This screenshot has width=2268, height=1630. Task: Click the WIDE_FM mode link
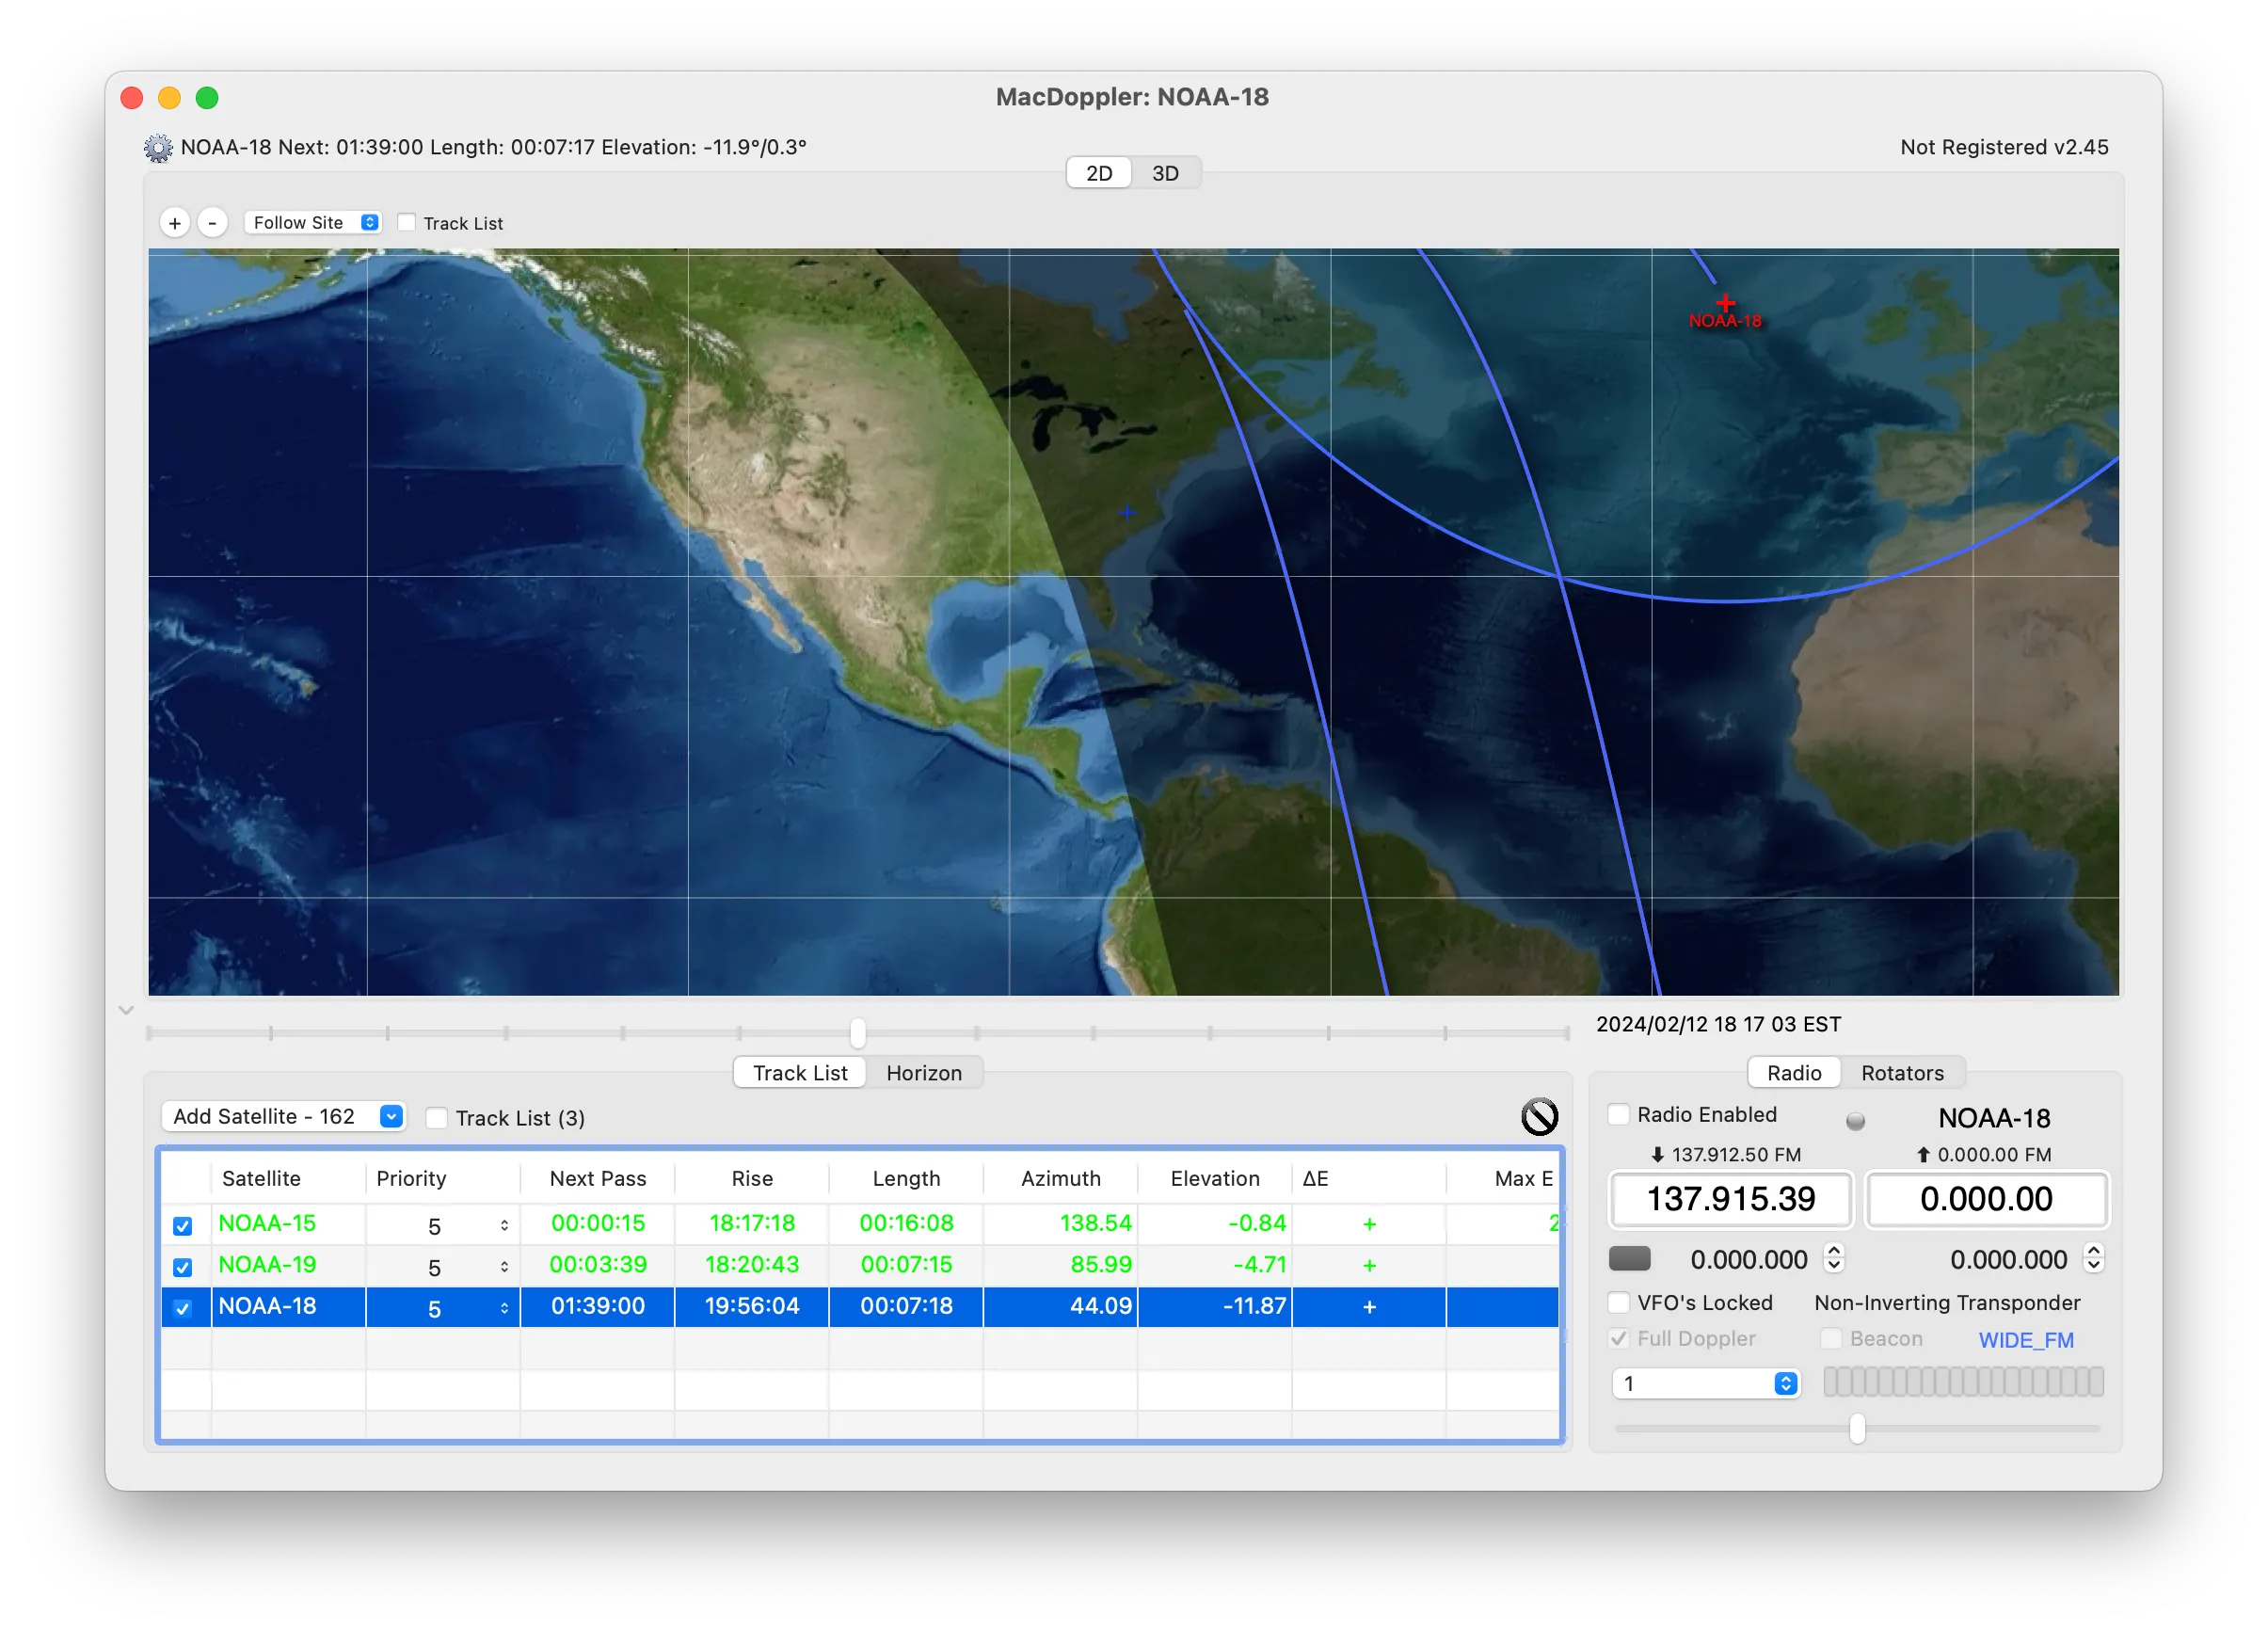pos(2026,1339)
